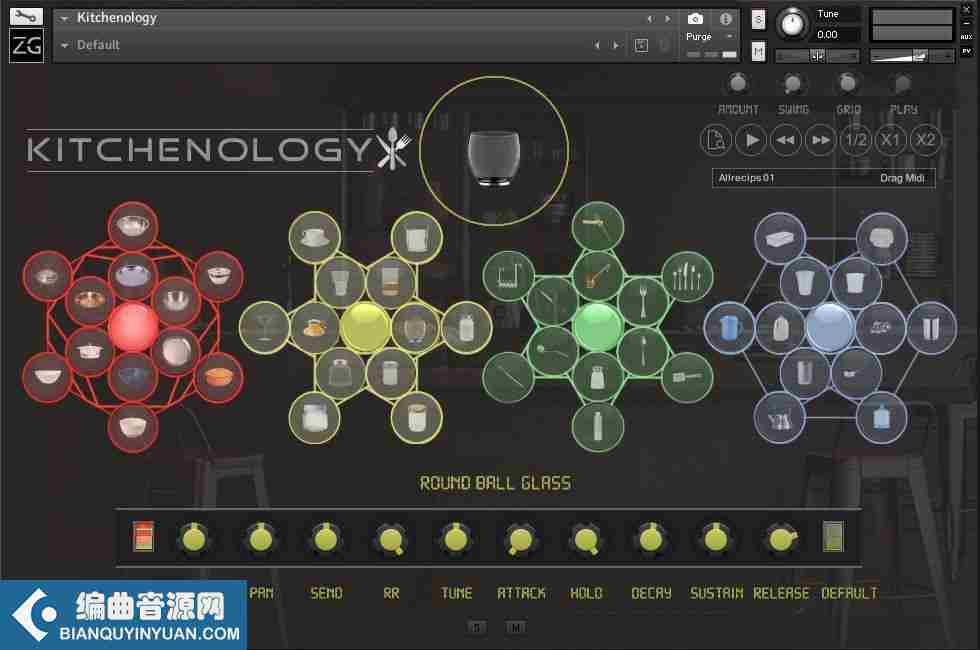Set playback speed to 1/2
Screen dimensions: 980x650
click(x=856, y=140)
